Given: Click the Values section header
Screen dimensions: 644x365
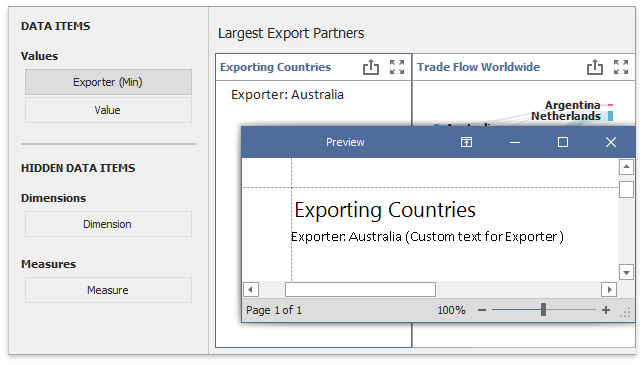Looking at the screenshot, I should [39, 56].
